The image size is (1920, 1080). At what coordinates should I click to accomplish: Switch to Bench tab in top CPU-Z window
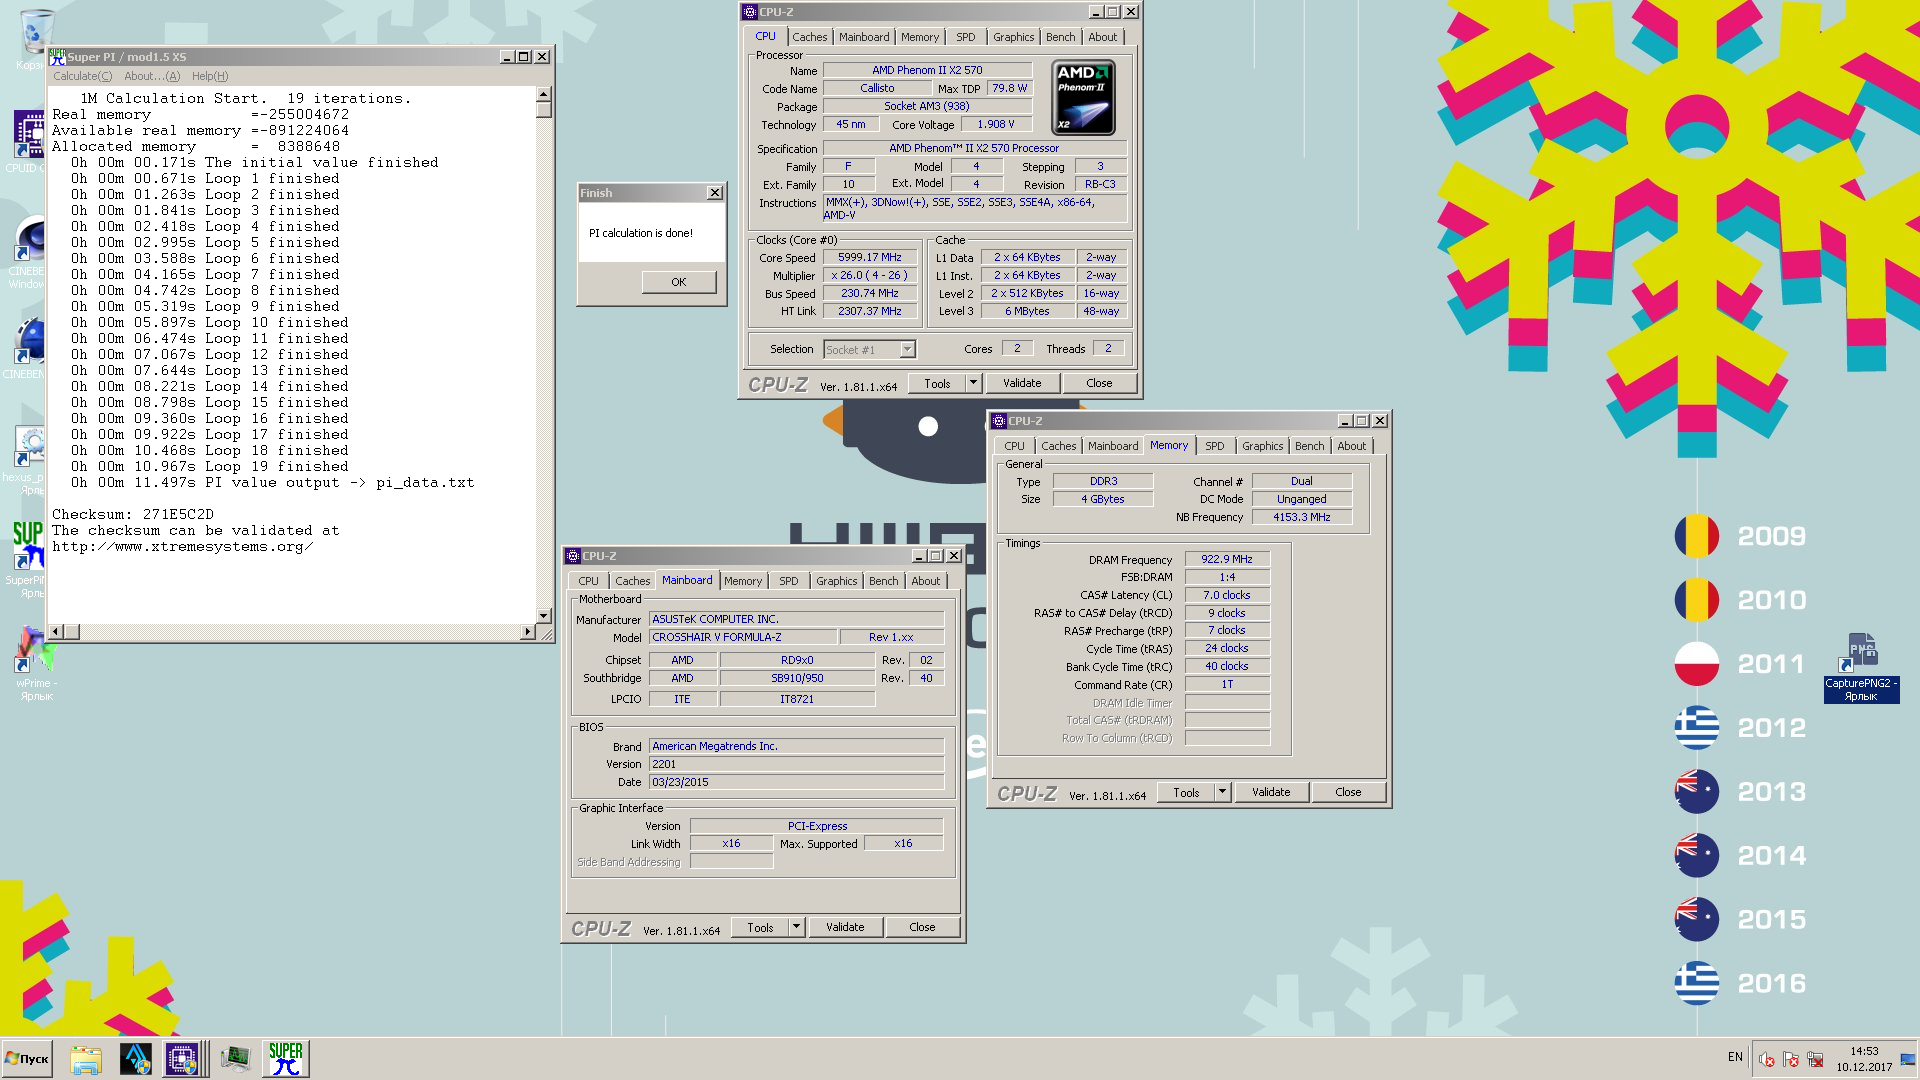[x=1060, y=37]
